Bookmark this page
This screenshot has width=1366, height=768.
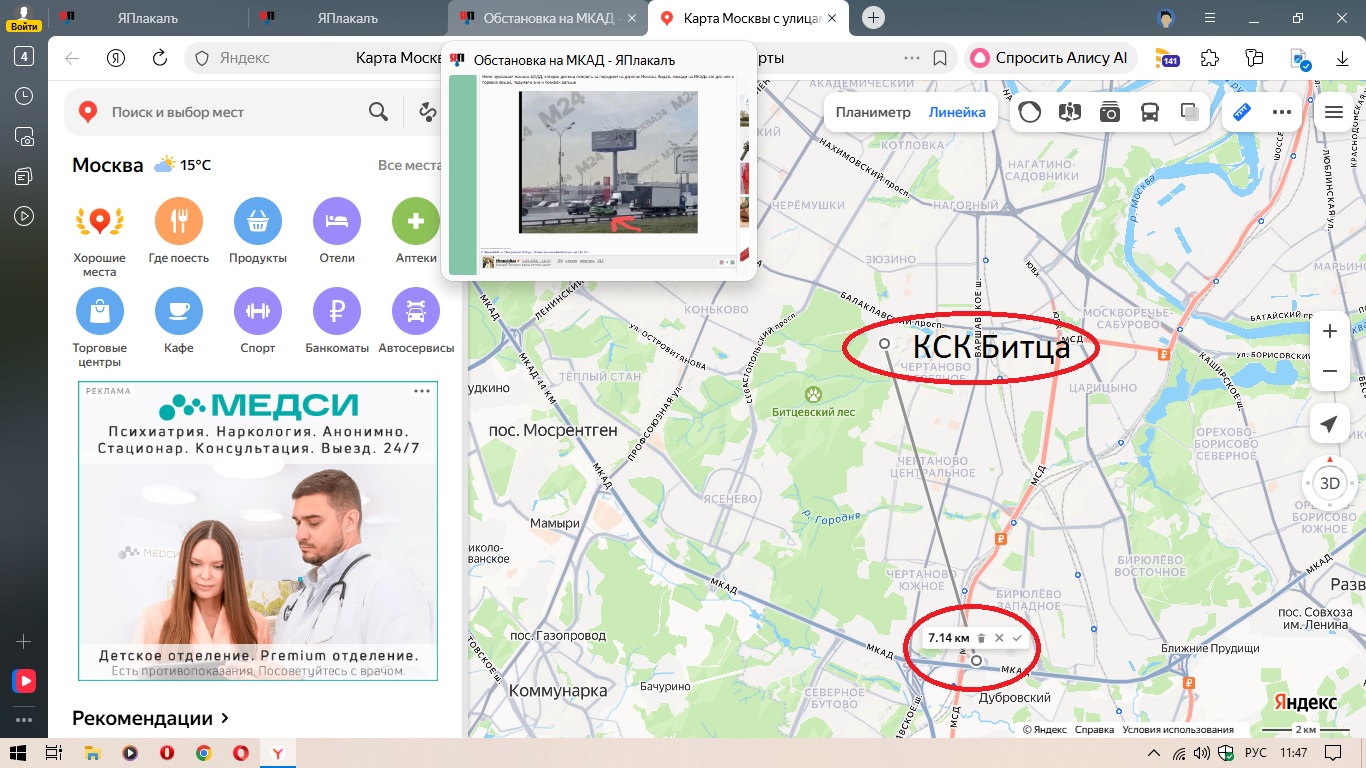940,58
